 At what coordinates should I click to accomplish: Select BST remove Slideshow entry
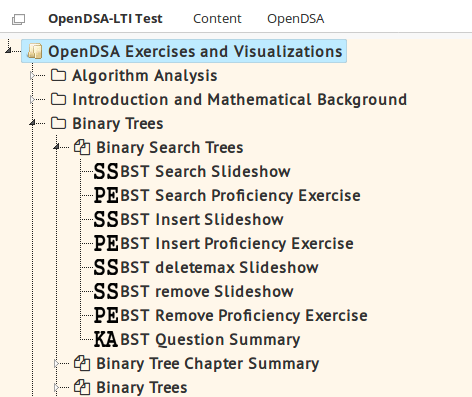coord(207,292)
